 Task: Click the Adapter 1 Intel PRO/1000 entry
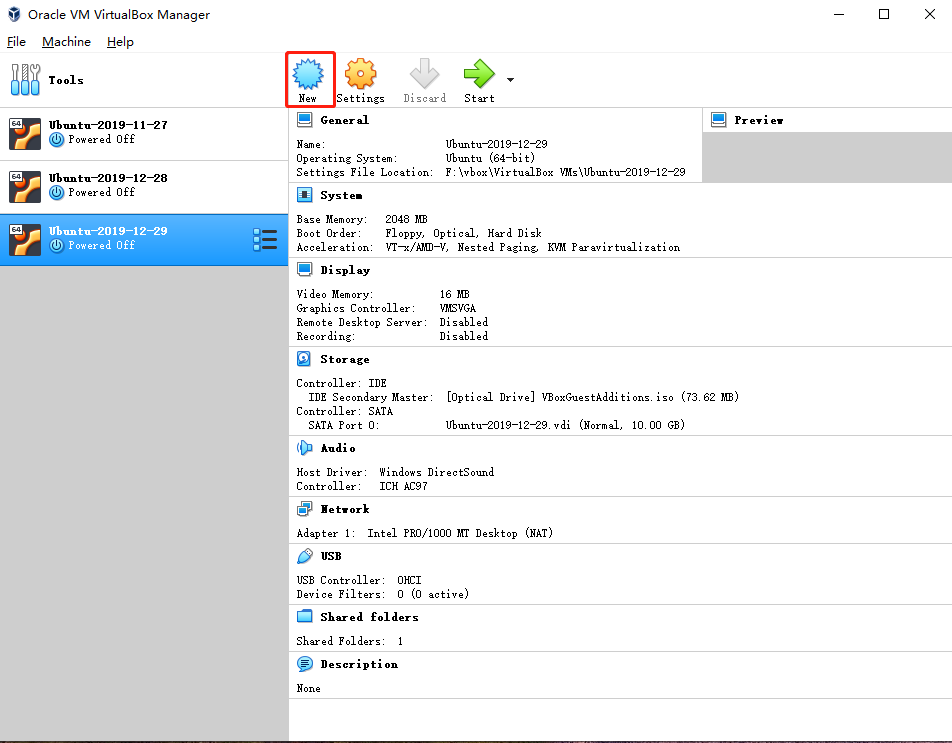(x=460, y=533)
